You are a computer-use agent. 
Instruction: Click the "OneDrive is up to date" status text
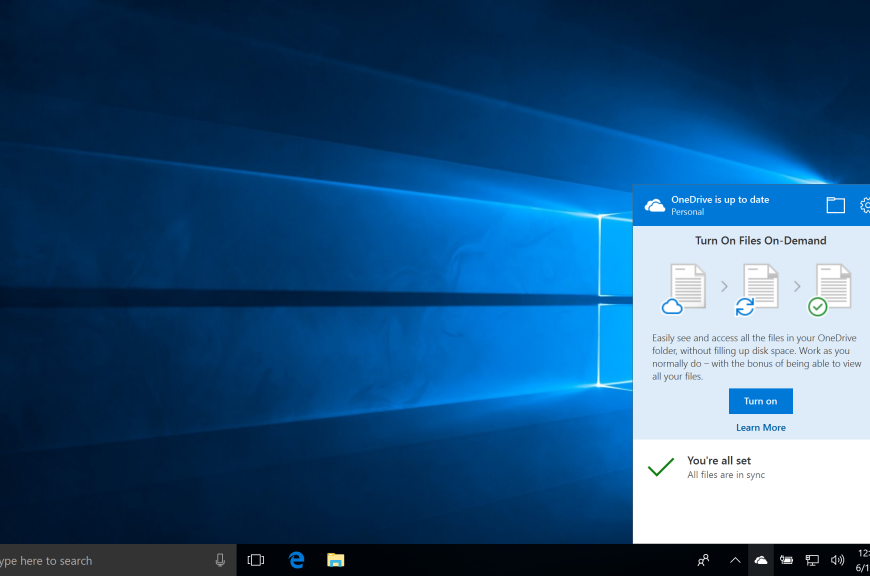point(720,200)
